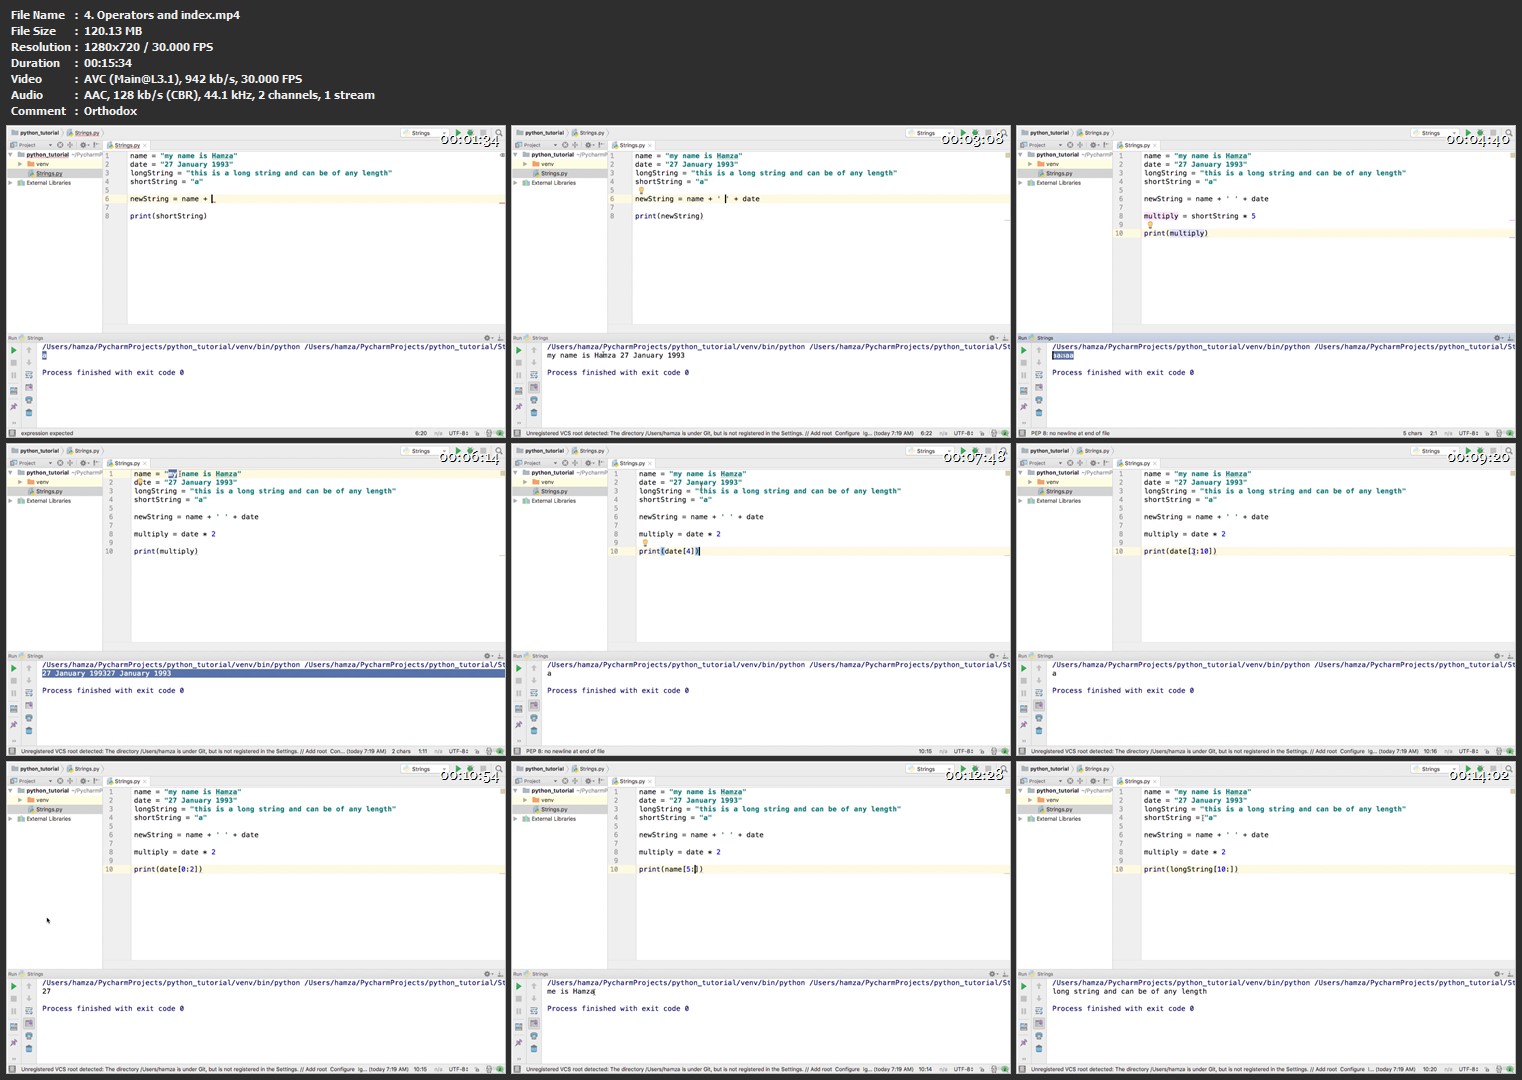Click code 'print(longString[10:])' in 00:14:02 frame

(x=1191, y=869)
